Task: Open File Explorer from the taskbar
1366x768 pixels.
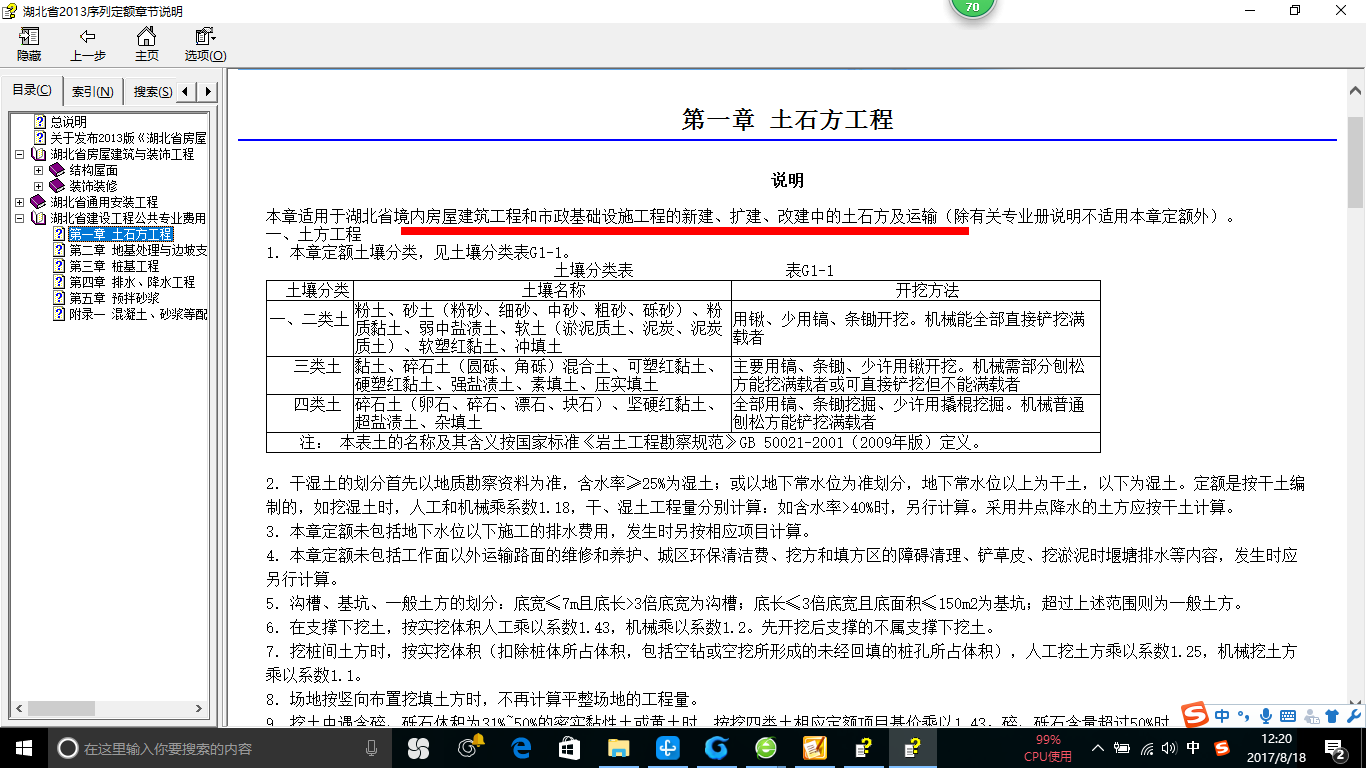Action: (x=618, y=748)
